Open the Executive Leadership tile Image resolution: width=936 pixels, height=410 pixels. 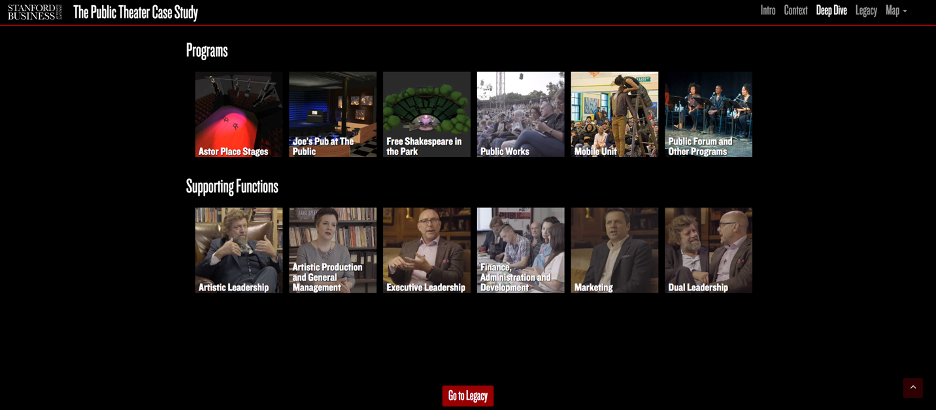(427, 250)
